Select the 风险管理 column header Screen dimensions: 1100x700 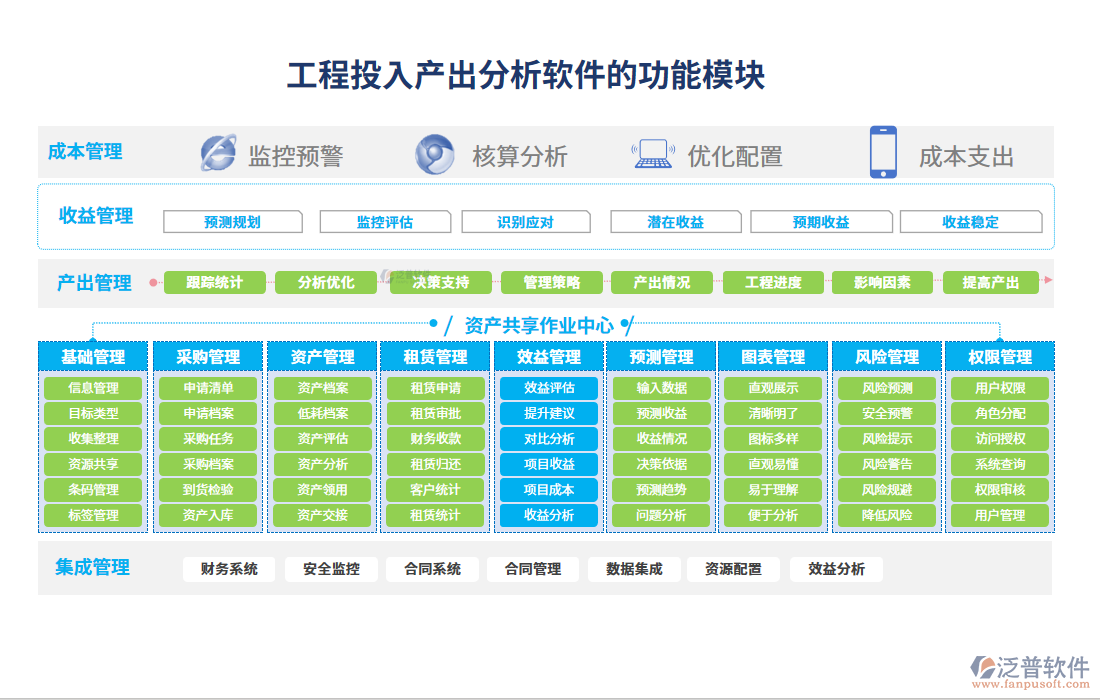point(886,355)
